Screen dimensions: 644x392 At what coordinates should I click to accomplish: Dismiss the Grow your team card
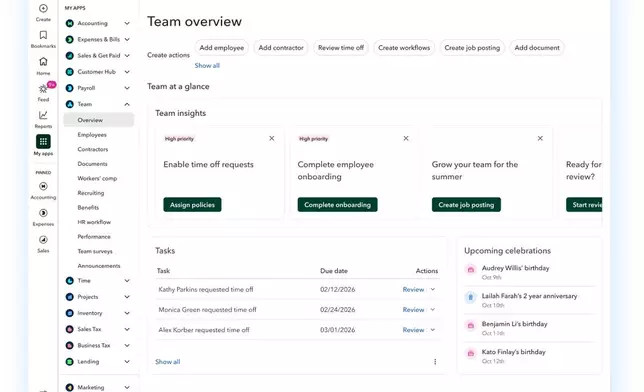pyautogui.click(x=540, y=138)
